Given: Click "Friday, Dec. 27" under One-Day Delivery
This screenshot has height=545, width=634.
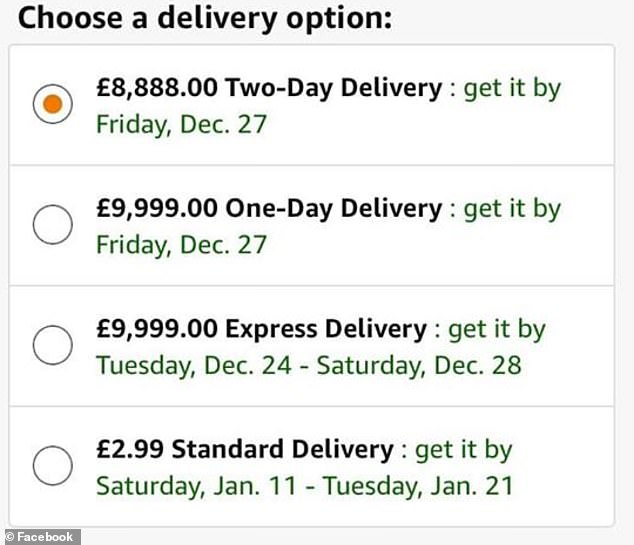Looking at the screenshot, I should click(181, 245).
